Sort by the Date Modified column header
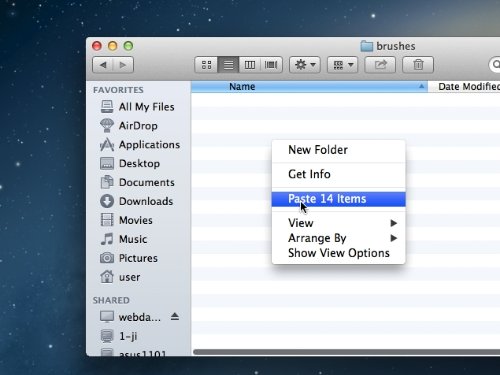Viewport: 500px width, 375px height. pyautogui.click(x=464, y=87)
